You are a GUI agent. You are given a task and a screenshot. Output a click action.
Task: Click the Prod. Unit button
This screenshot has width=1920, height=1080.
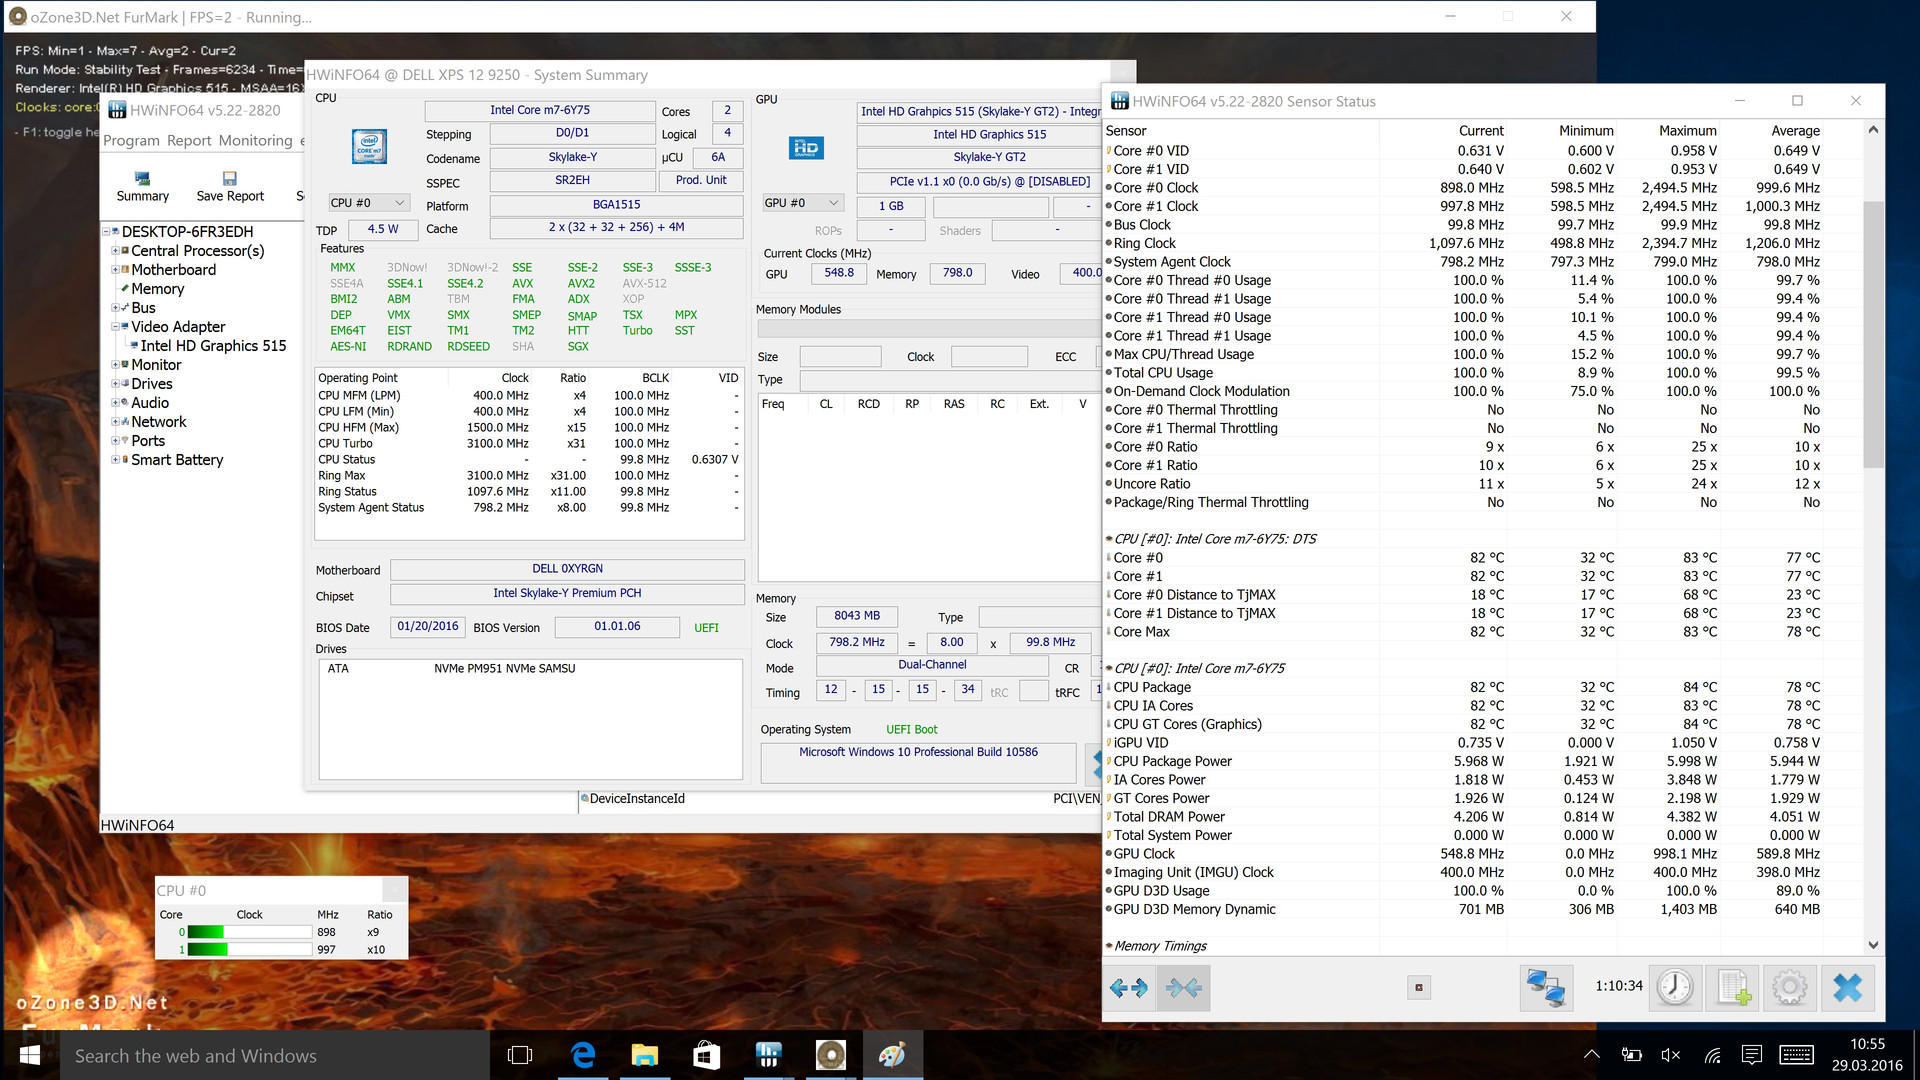pyautogui.click(x=701, y=180)
